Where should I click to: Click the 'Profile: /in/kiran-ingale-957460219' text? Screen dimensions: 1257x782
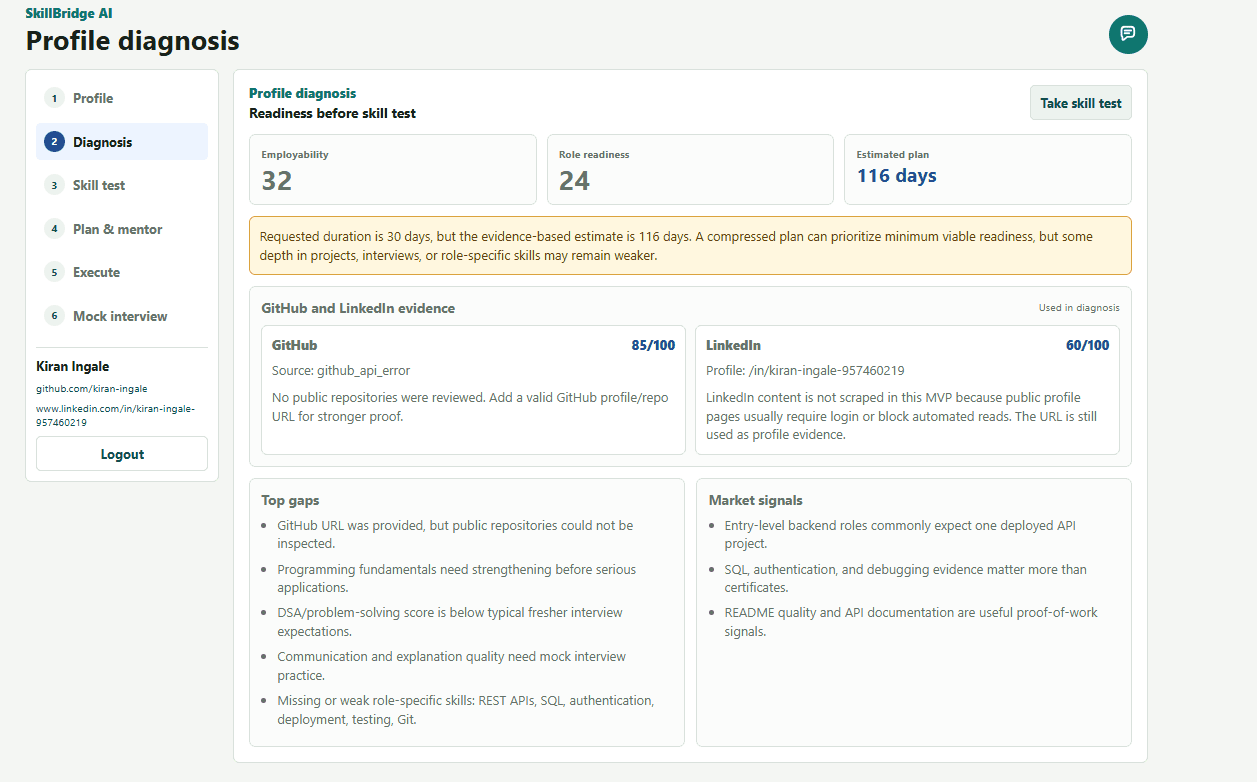[x=805, y=370]
